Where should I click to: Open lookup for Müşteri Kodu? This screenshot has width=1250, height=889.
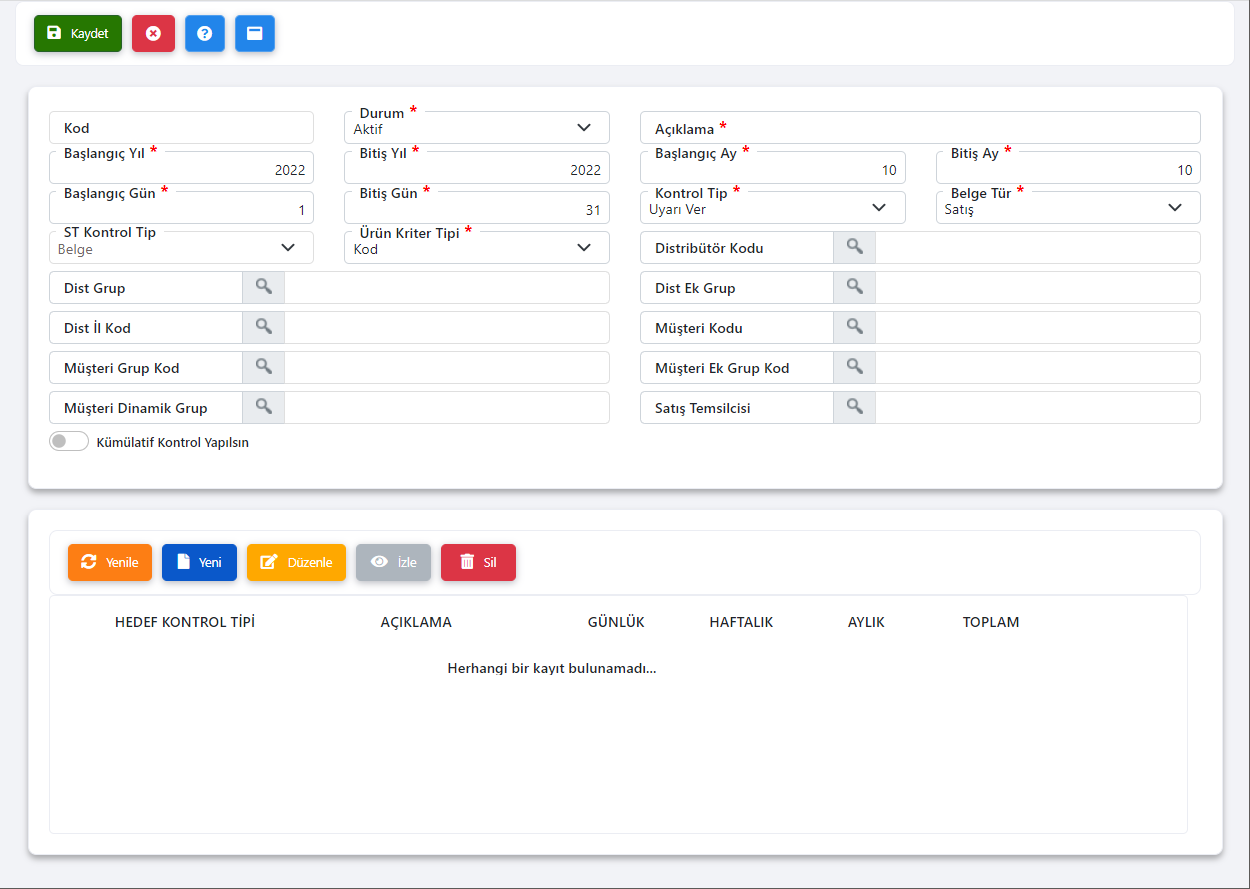pos(854,327)
